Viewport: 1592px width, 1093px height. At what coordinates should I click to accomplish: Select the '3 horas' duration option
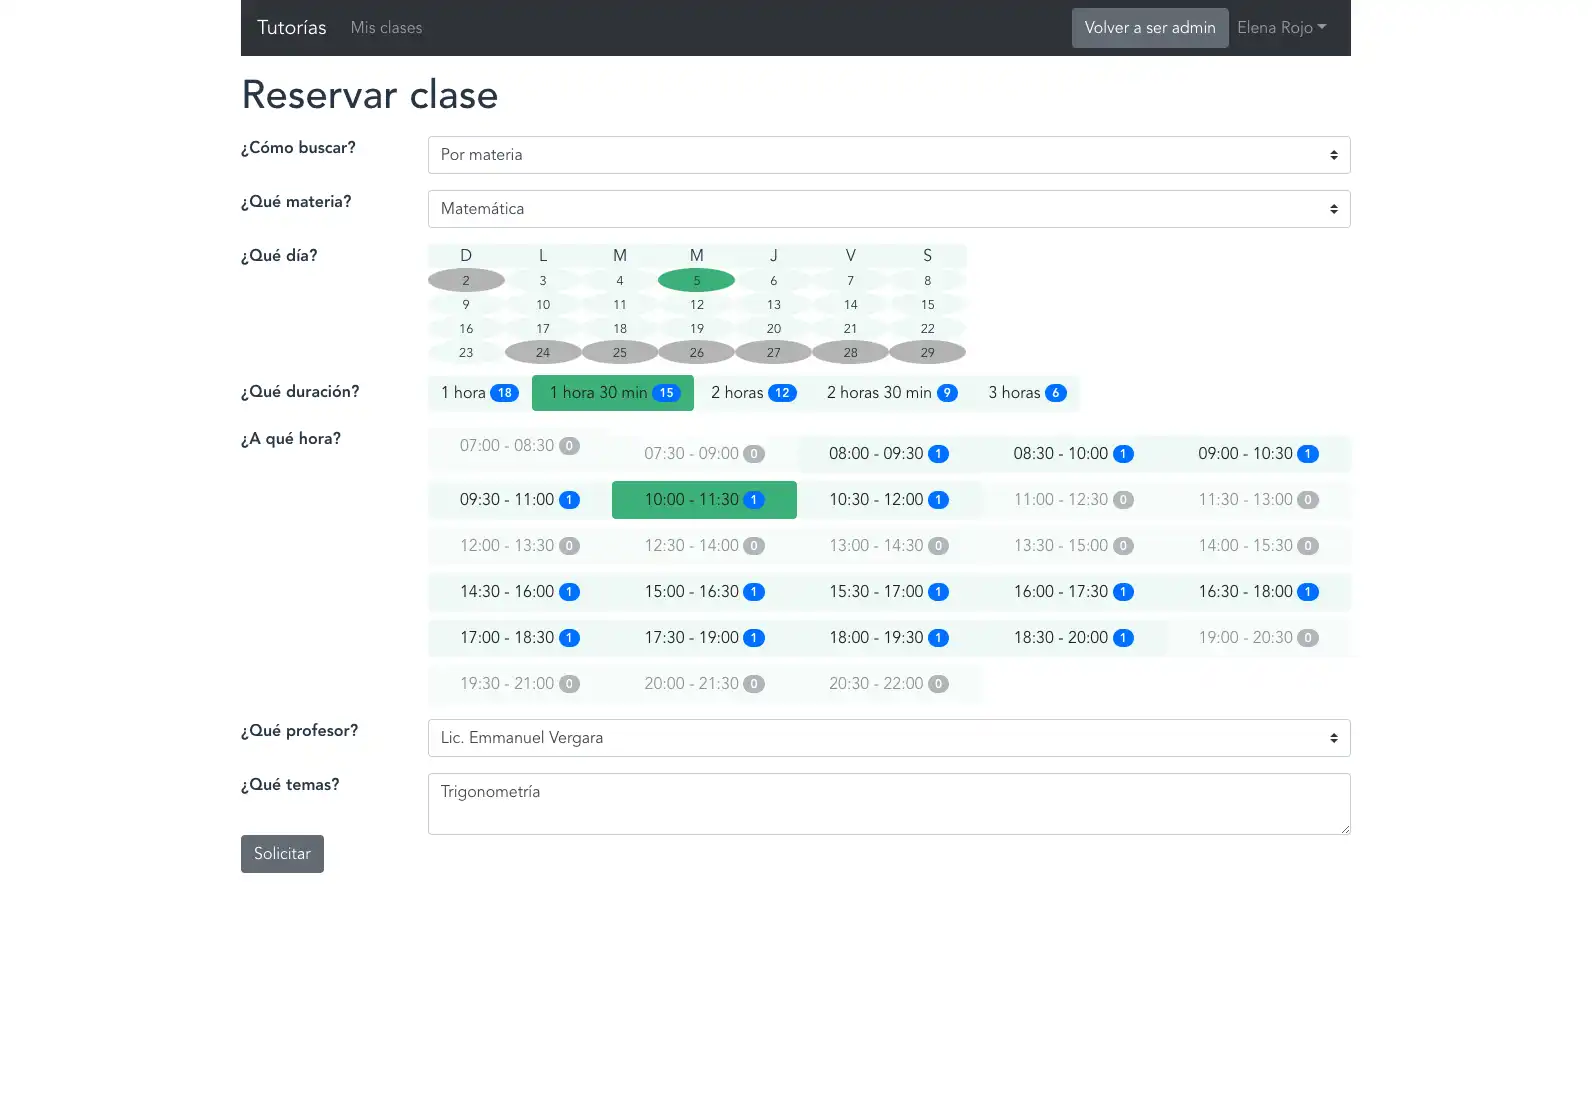(1027, 393)
